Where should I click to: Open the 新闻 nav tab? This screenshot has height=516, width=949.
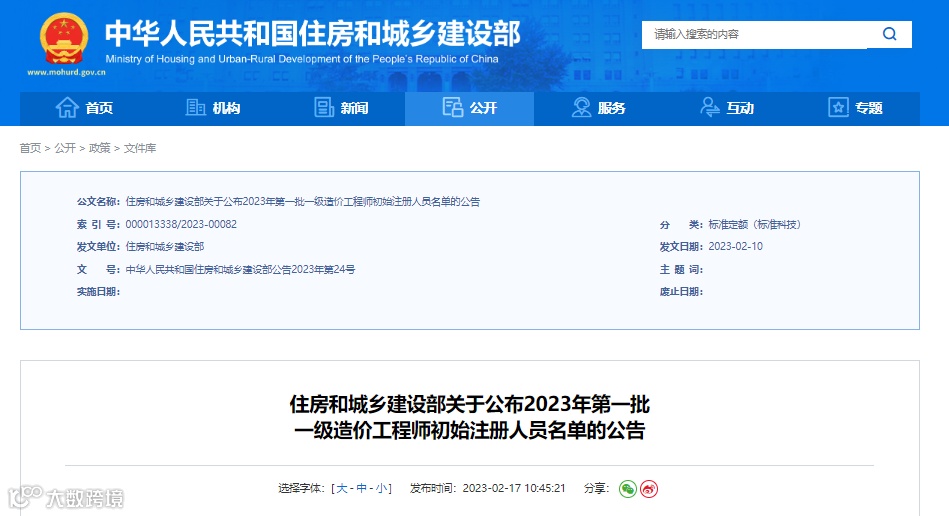341,108
